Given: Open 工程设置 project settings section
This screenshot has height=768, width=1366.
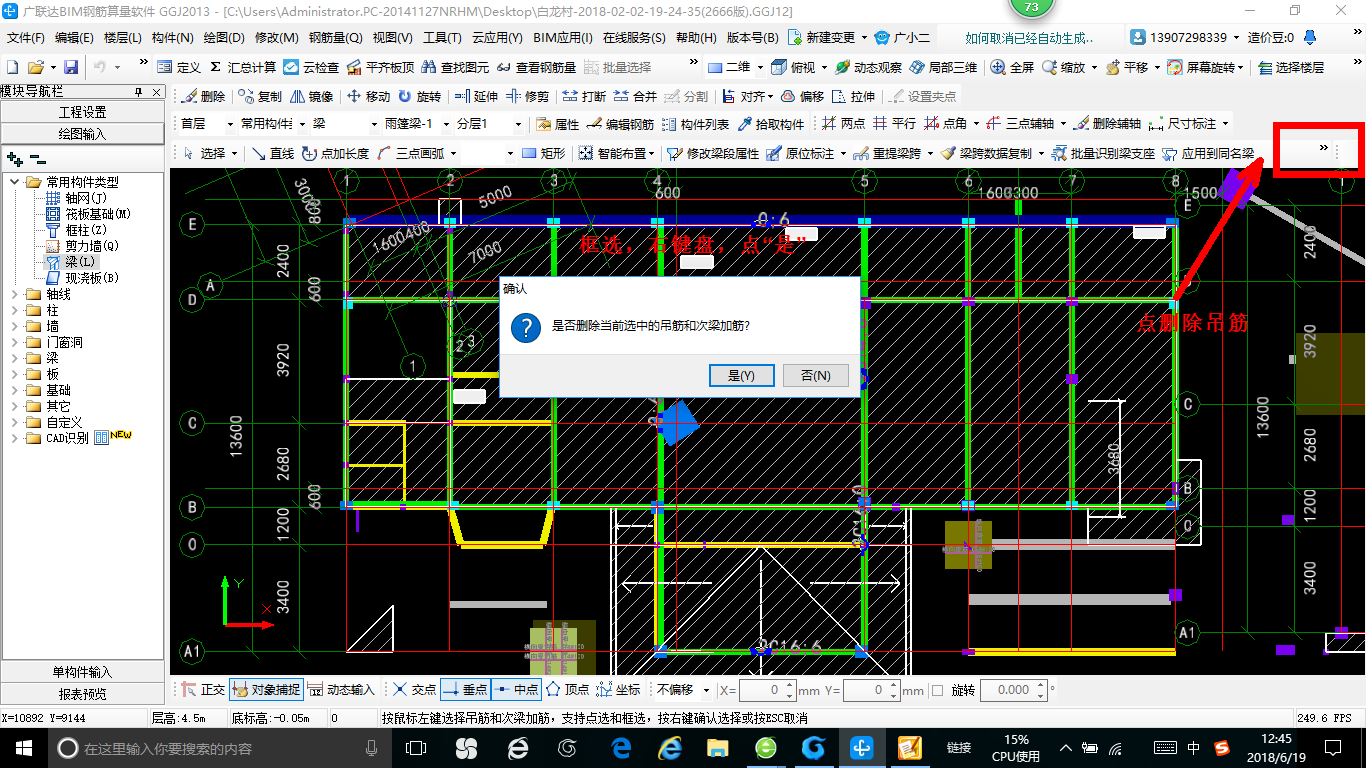Looking at the screenshot, I should click(83, 112).
